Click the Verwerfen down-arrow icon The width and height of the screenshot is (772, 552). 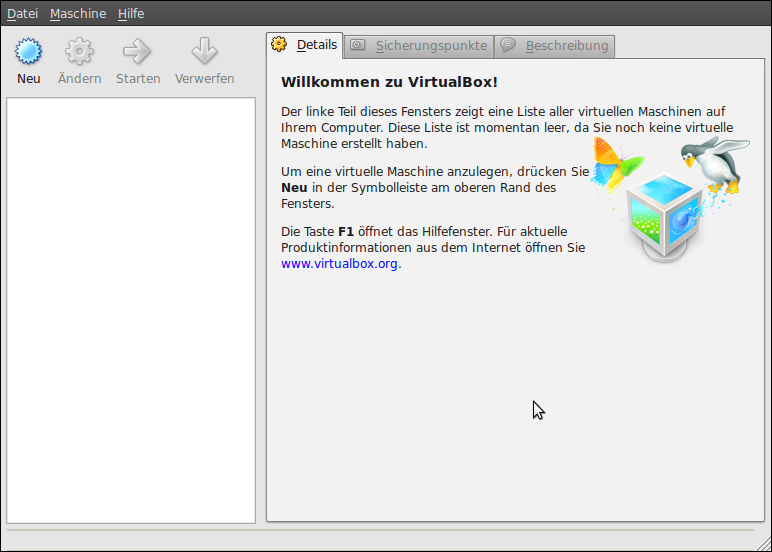(204, 52)
